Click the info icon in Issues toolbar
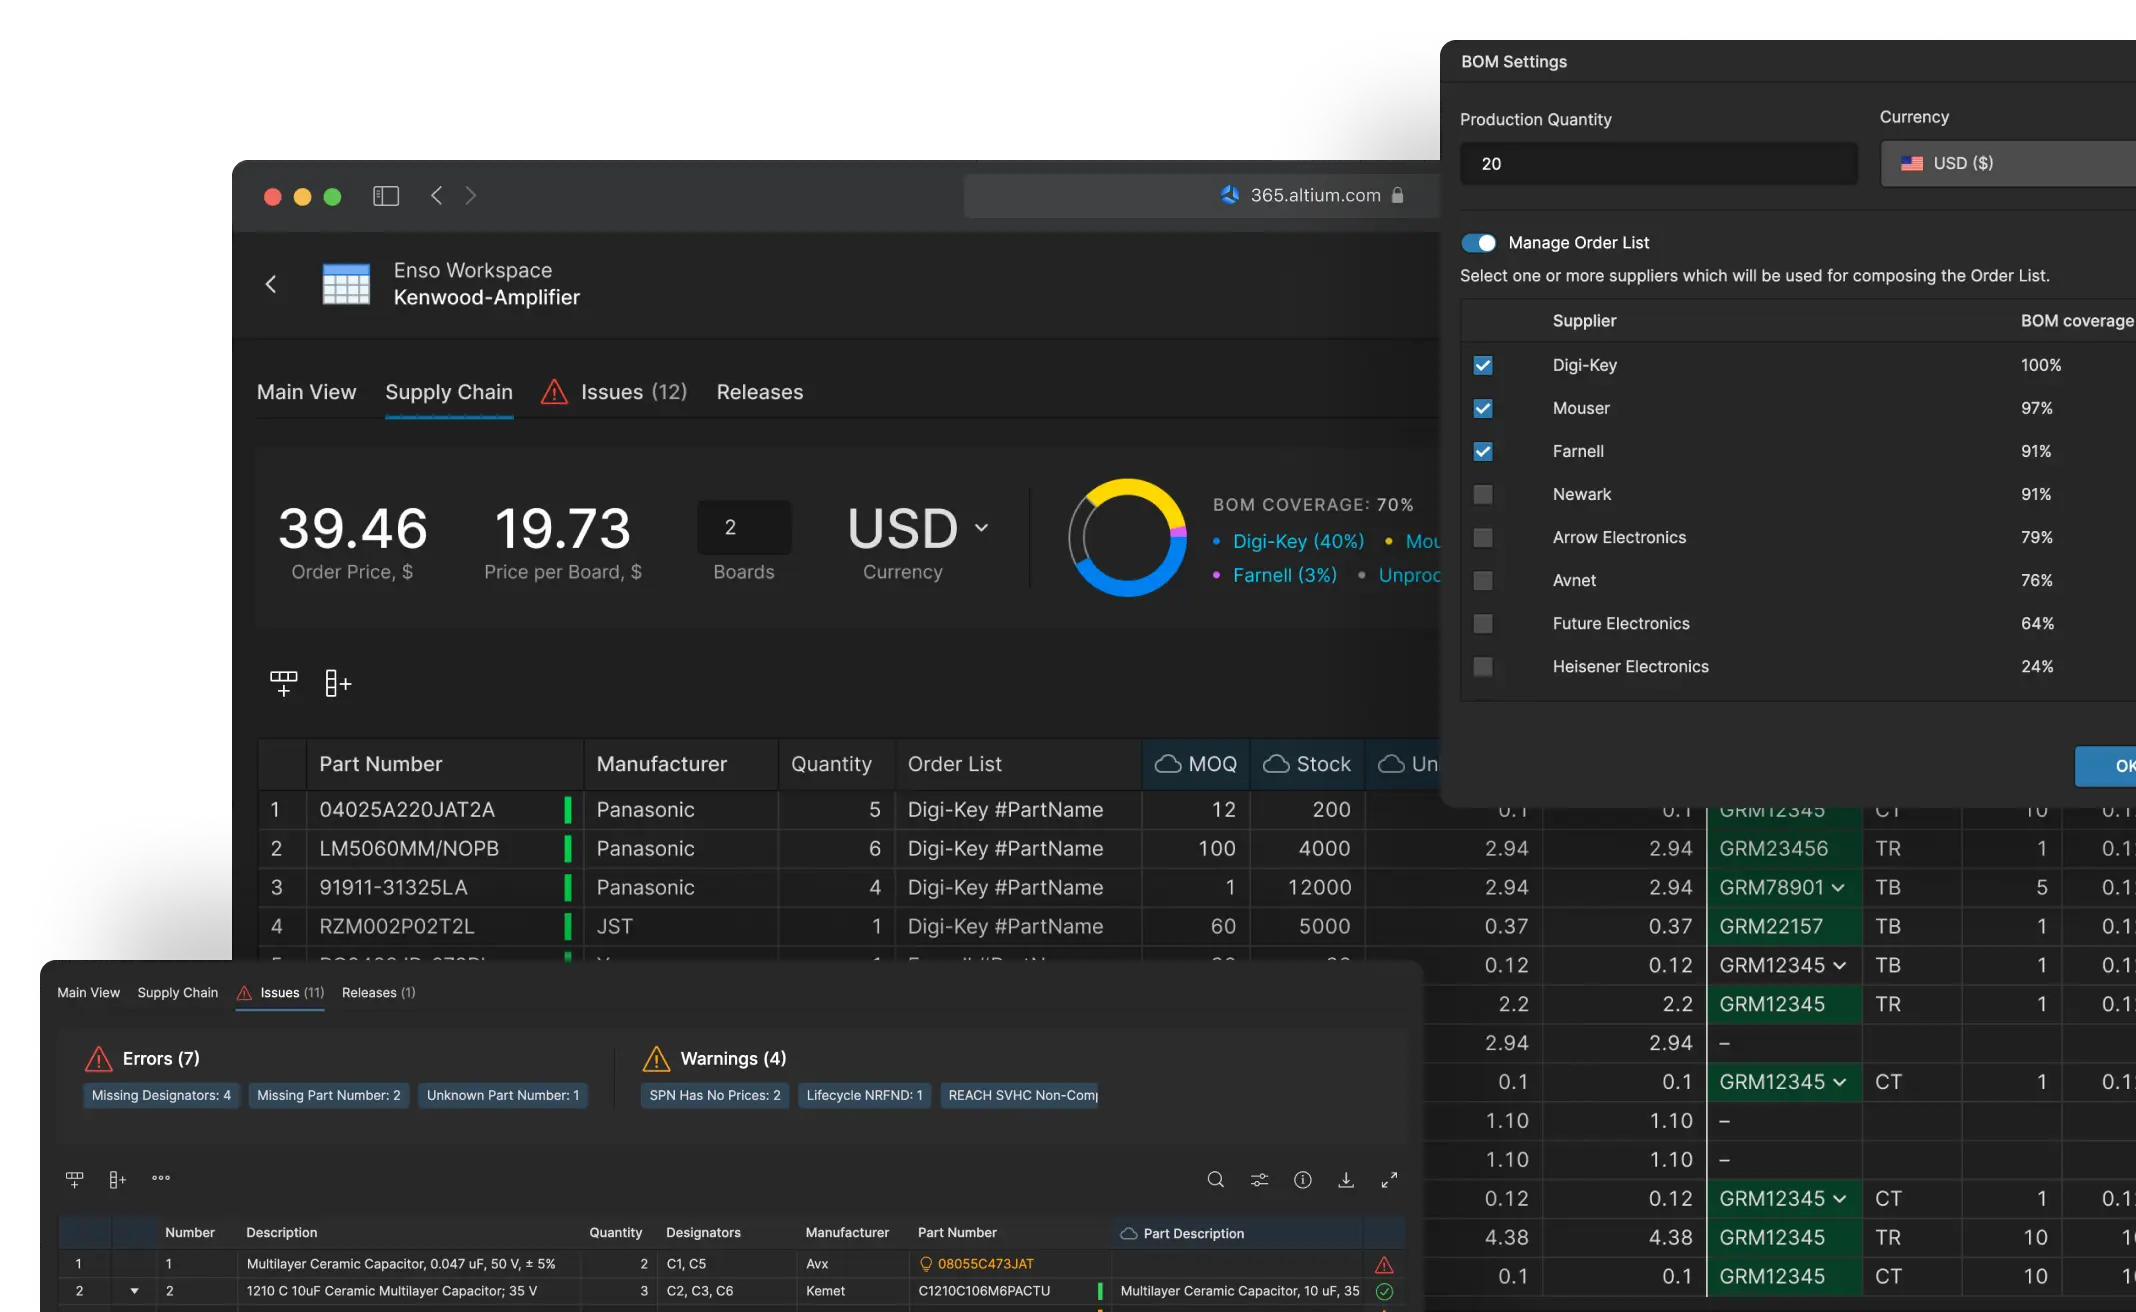The width and height of the screenshot is (2136, 1312). [1303, 1180]
